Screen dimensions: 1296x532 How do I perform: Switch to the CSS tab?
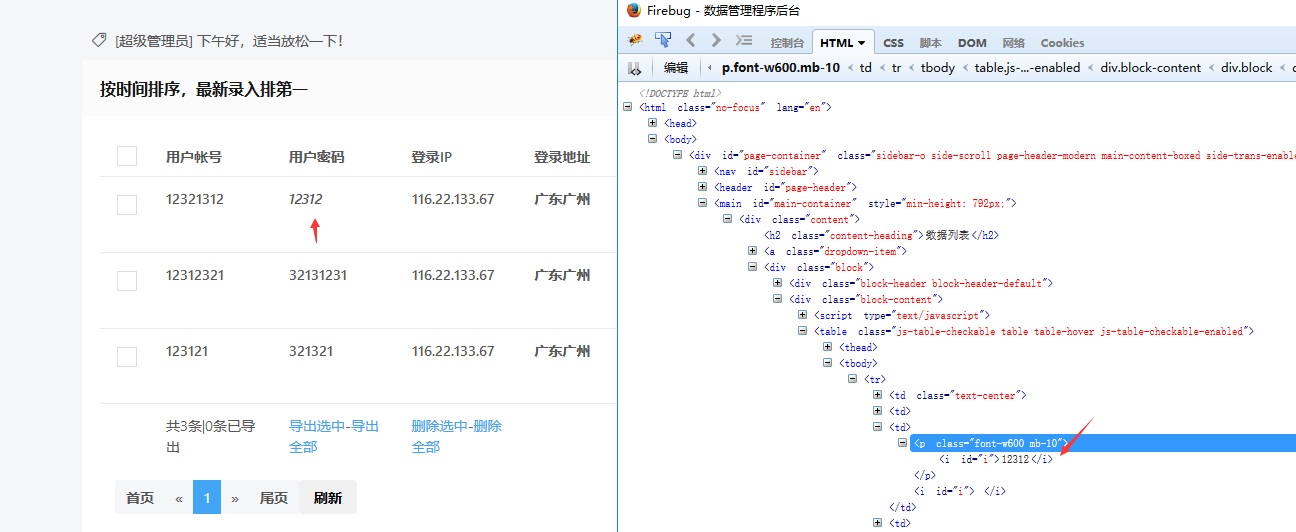(x=893, y=43)
